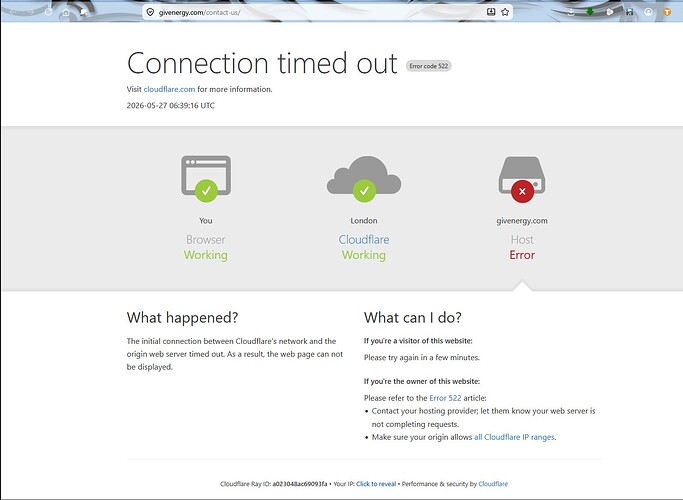Go to the browser home page icon
This screenshot has width=683, height=500.
click(x=66, y=13)
